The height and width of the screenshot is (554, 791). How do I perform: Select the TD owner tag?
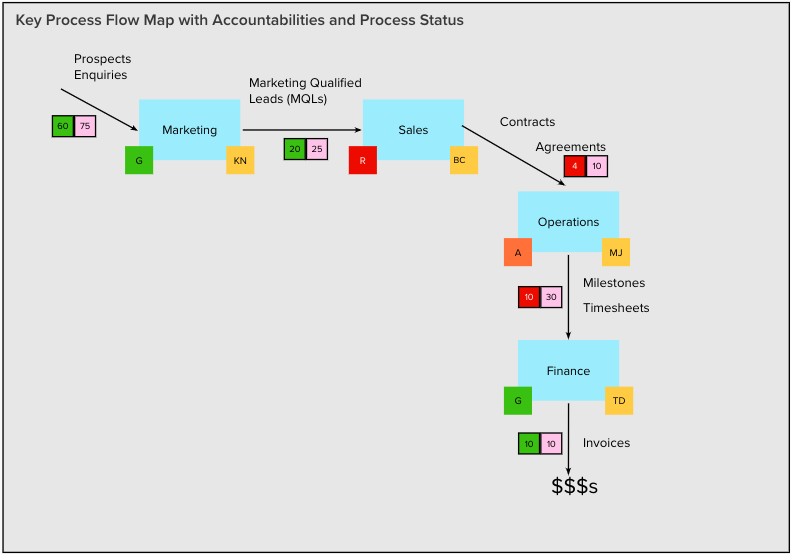coord(619,401)
